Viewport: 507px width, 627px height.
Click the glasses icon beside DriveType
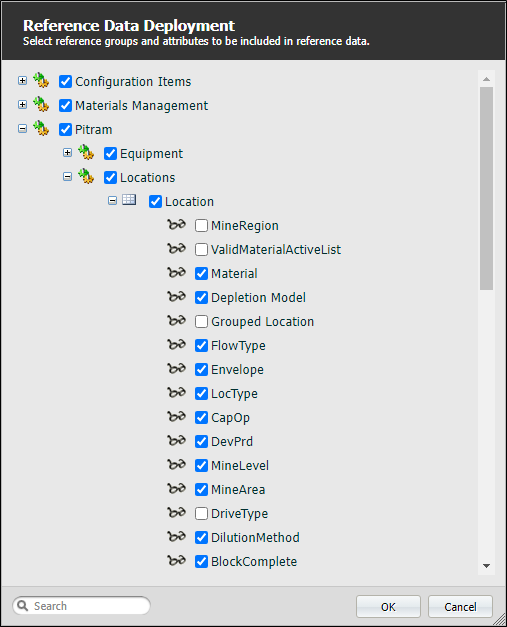coord(176,513)
